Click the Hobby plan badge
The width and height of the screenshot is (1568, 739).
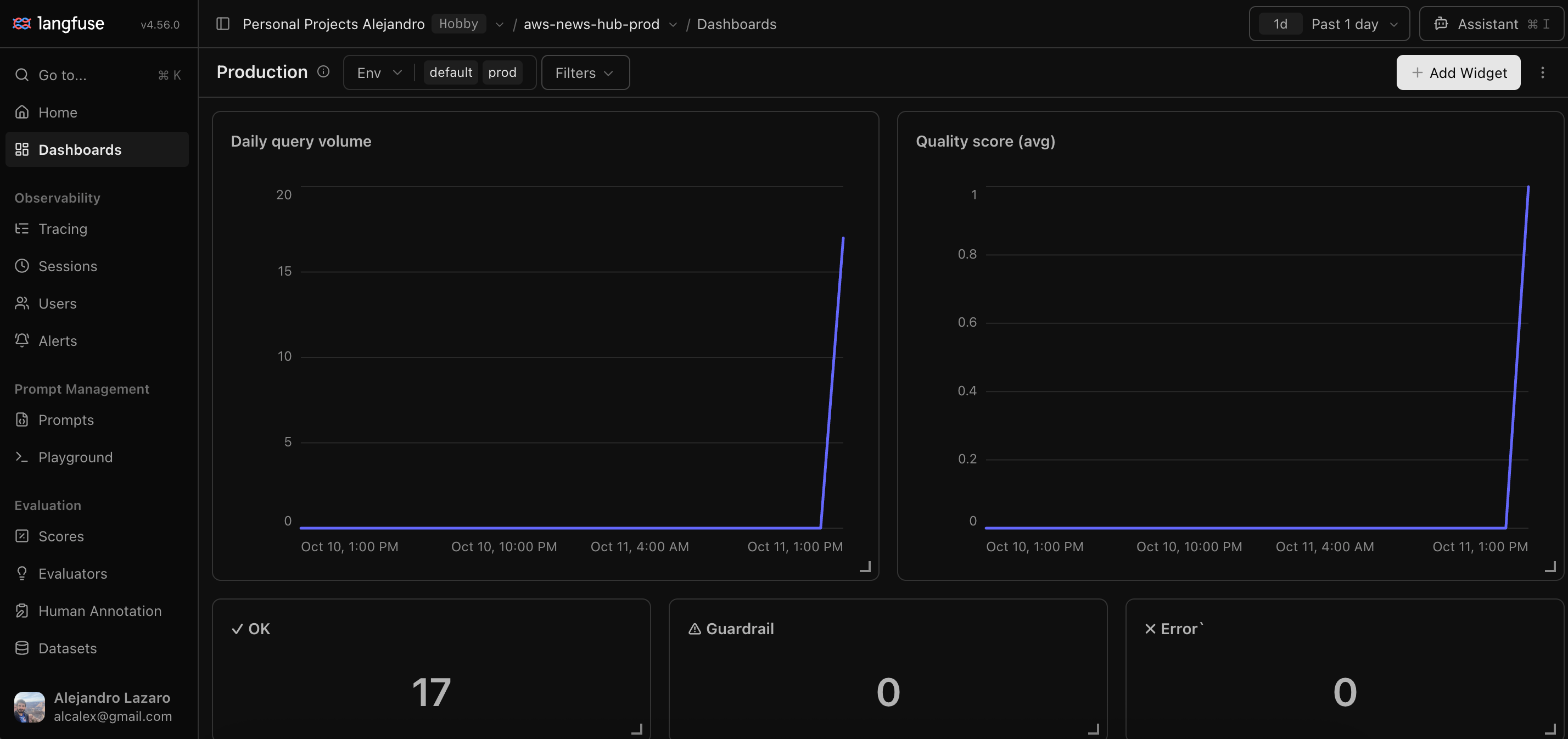click(459, 24)
